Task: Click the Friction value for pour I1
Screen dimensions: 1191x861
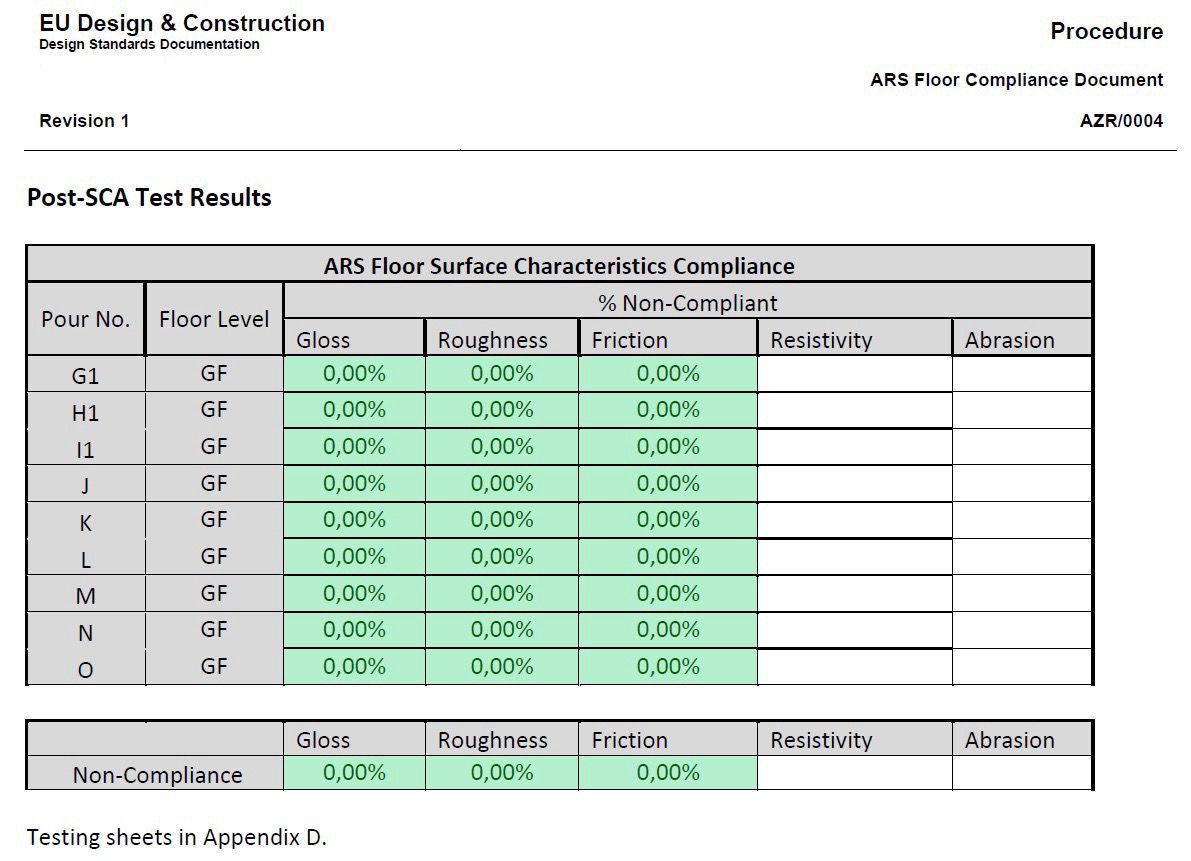Action: point(668,447)
